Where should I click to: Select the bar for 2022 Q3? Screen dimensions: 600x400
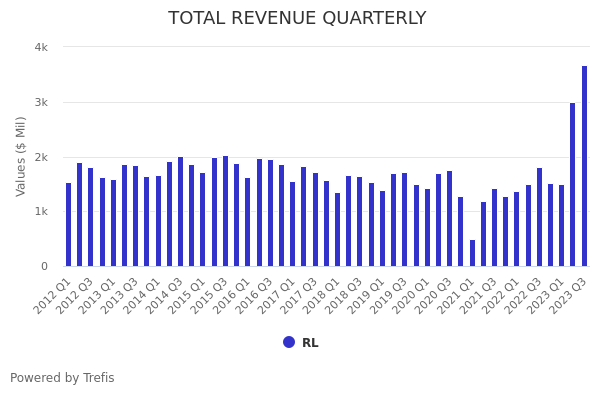point(539,217)
